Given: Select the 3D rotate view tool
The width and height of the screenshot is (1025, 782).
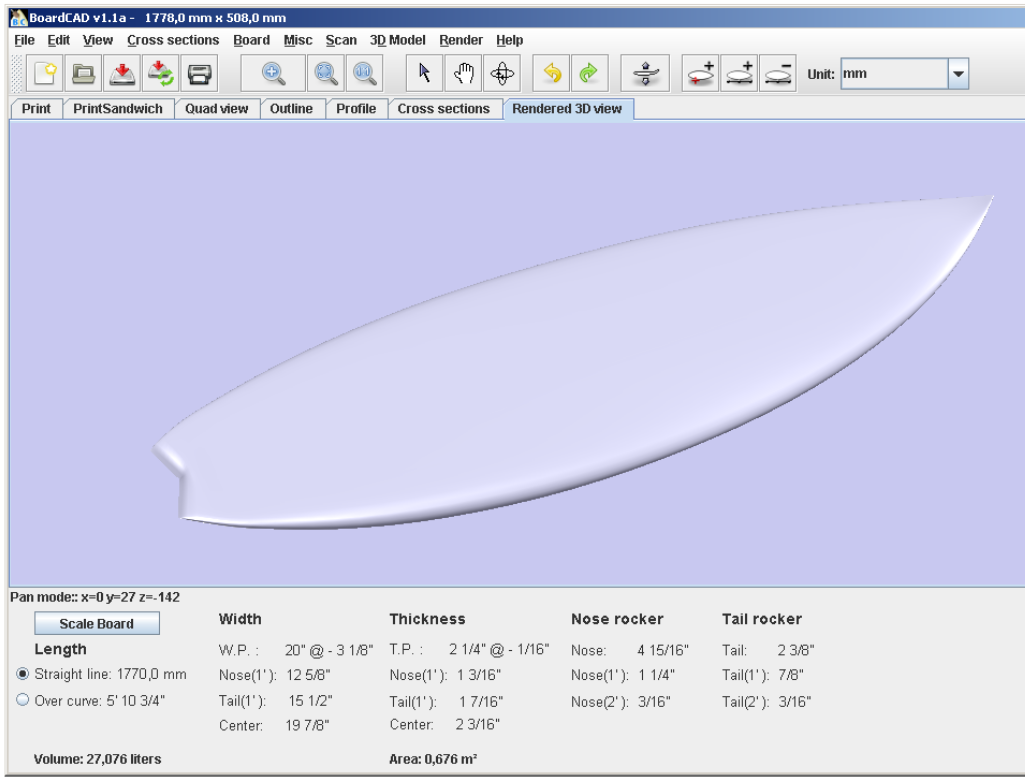Looking at the screenshot, I should 502,73.
